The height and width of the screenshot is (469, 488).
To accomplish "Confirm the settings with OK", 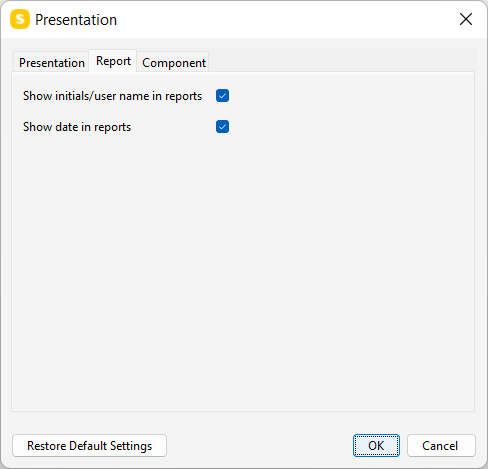I will click(x=376, y=446).
